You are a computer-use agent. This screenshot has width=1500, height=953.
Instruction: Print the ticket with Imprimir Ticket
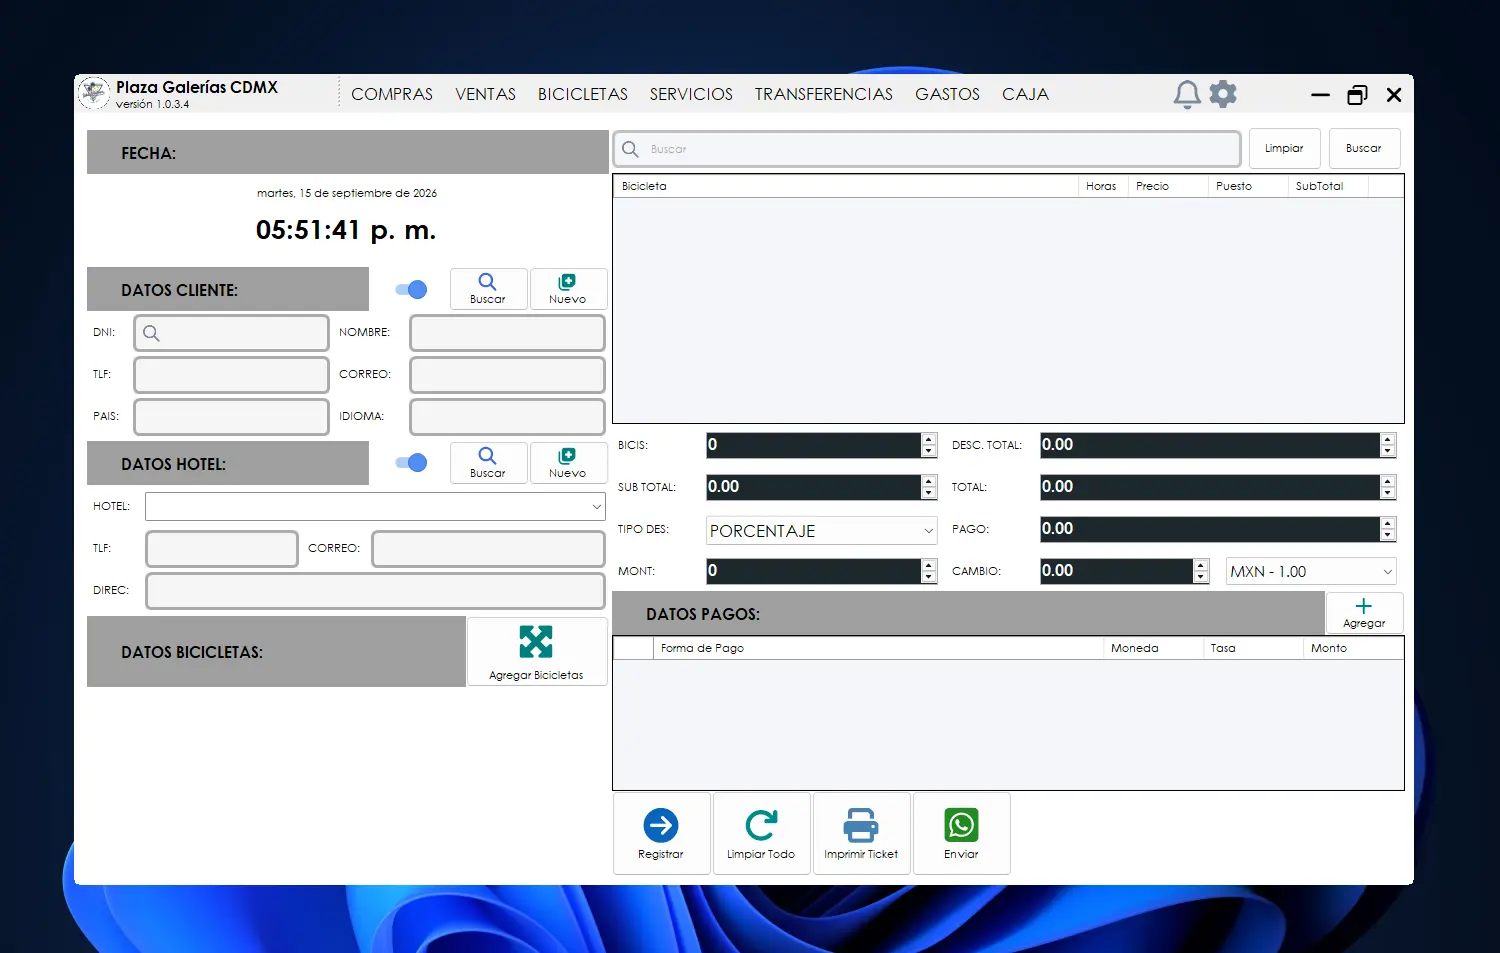tap(861, 834)
